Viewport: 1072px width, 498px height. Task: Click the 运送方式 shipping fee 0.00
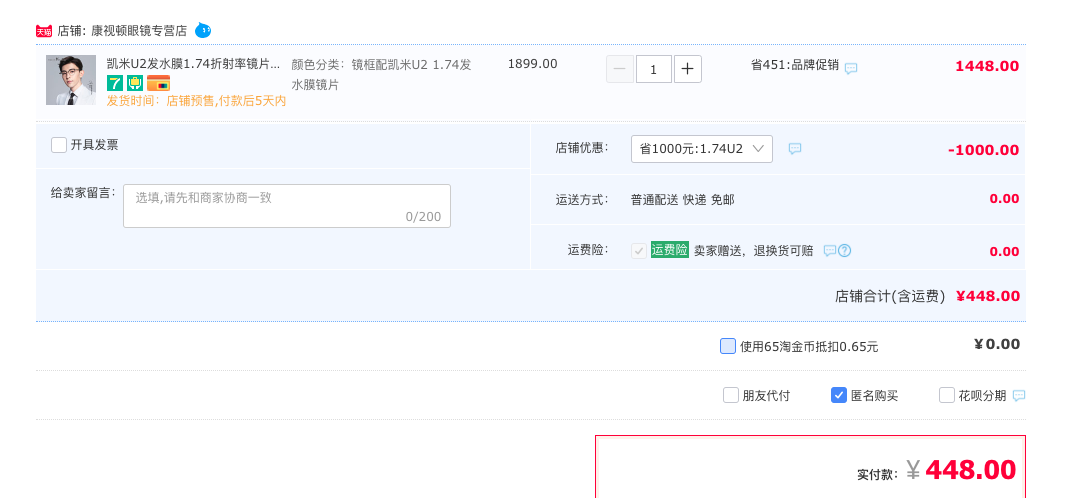1004,199
